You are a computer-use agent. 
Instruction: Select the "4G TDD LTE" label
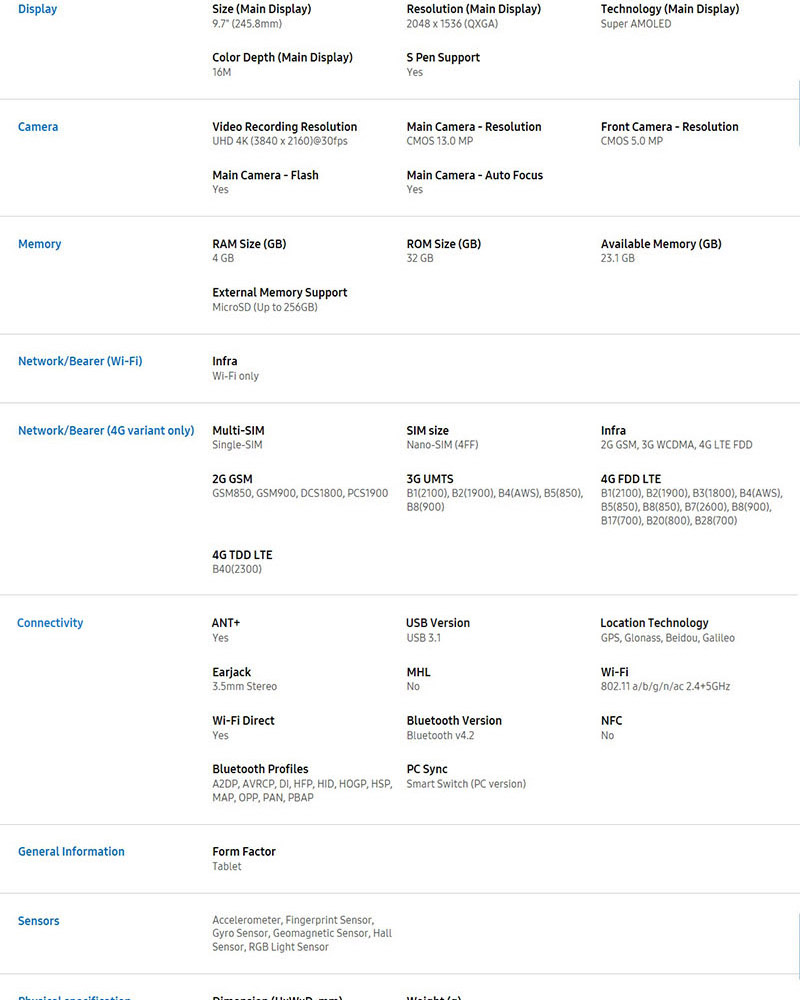point(242,555)
